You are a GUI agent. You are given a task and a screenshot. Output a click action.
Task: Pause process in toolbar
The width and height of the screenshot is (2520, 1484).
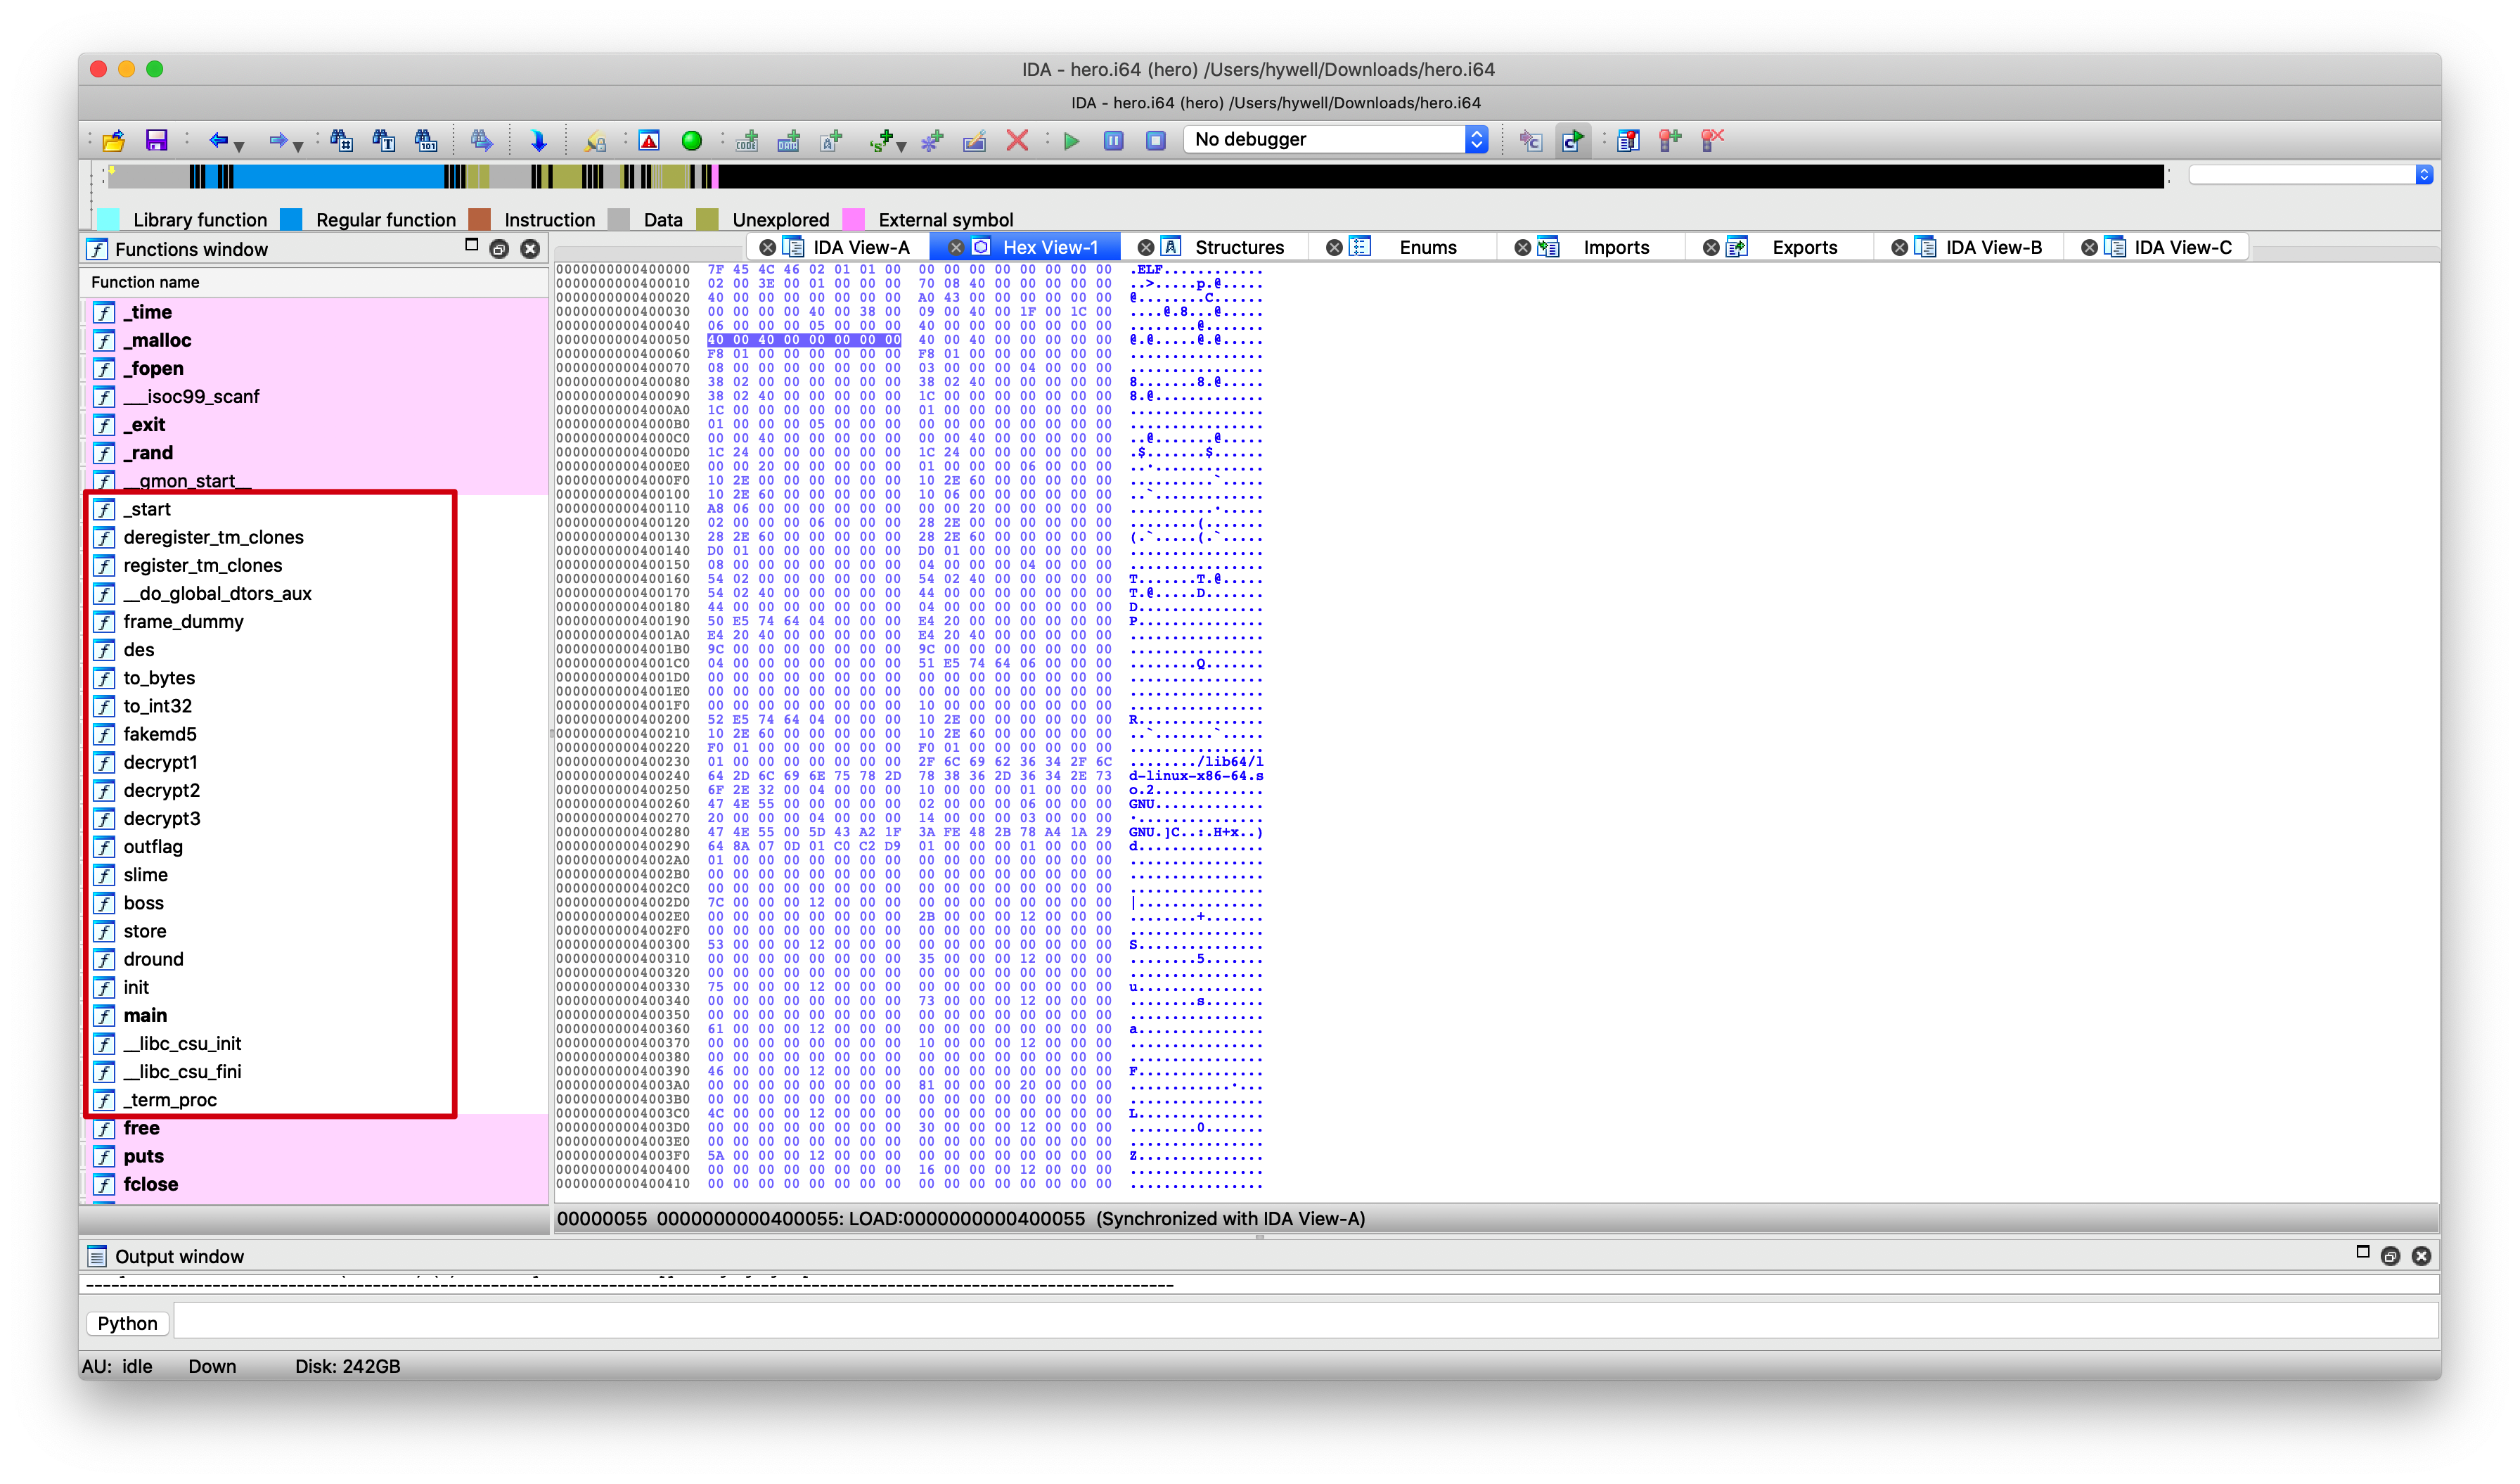point(1114,141)
